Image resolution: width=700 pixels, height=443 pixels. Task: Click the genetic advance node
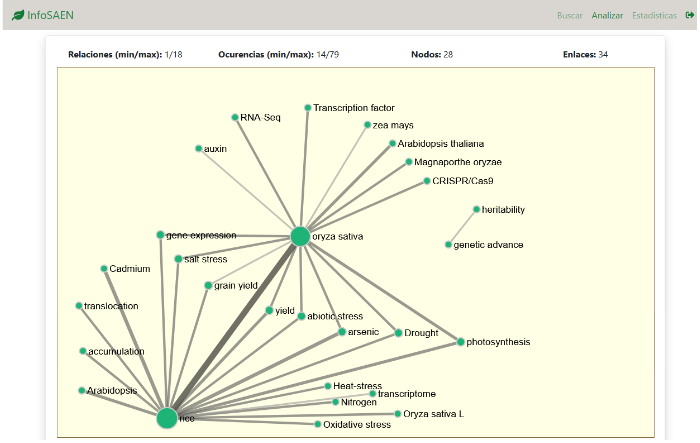[x=448, y=244]
